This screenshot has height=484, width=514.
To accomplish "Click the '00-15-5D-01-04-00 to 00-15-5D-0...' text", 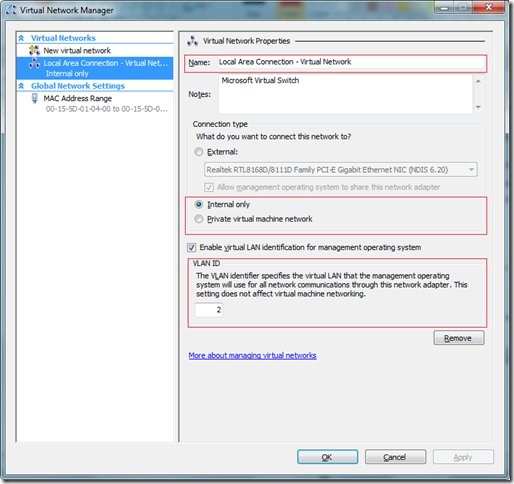I will [107, 109].
